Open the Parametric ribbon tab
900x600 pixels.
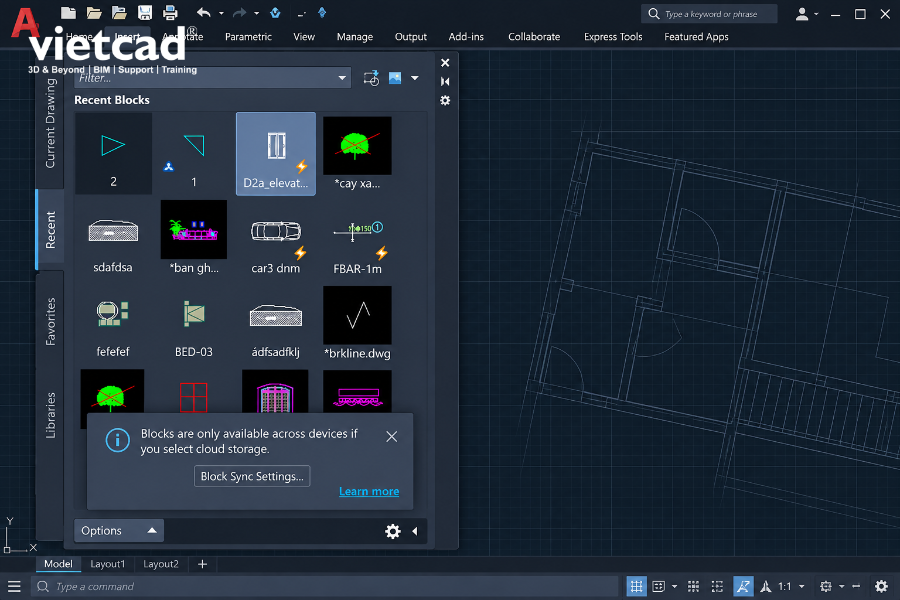(248, 37)
